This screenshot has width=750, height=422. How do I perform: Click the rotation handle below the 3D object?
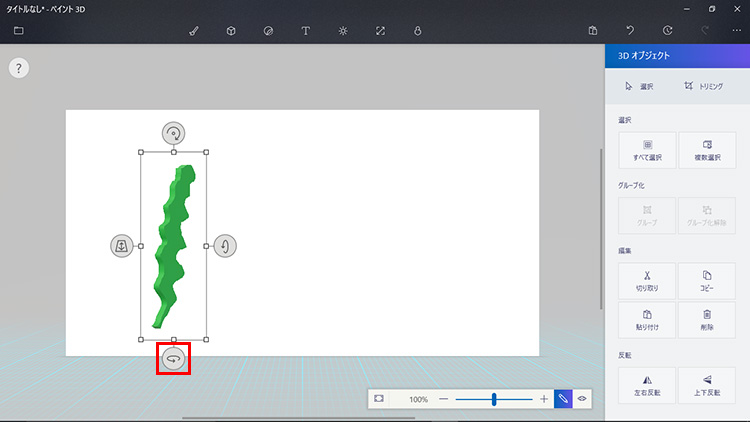[x=173, y=358]
